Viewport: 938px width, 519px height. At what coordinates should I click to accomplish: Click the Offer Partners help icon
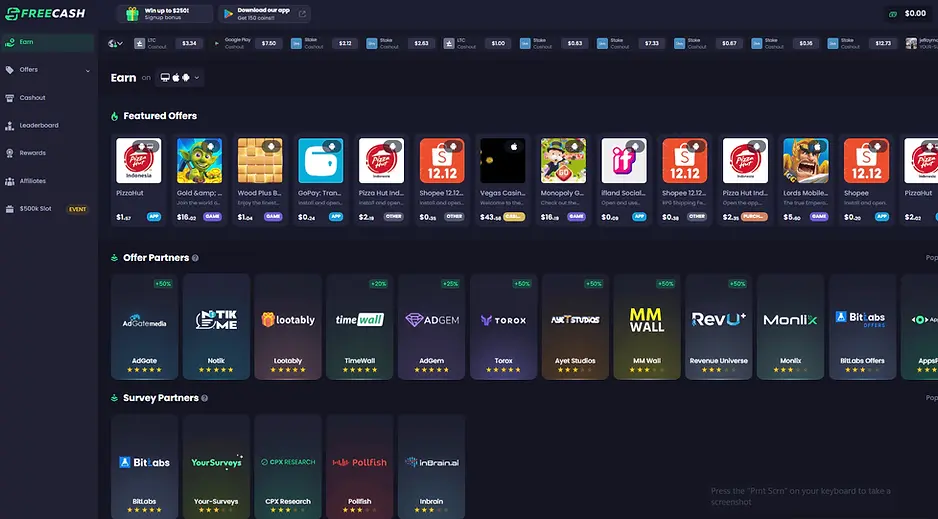pos(195,258)
